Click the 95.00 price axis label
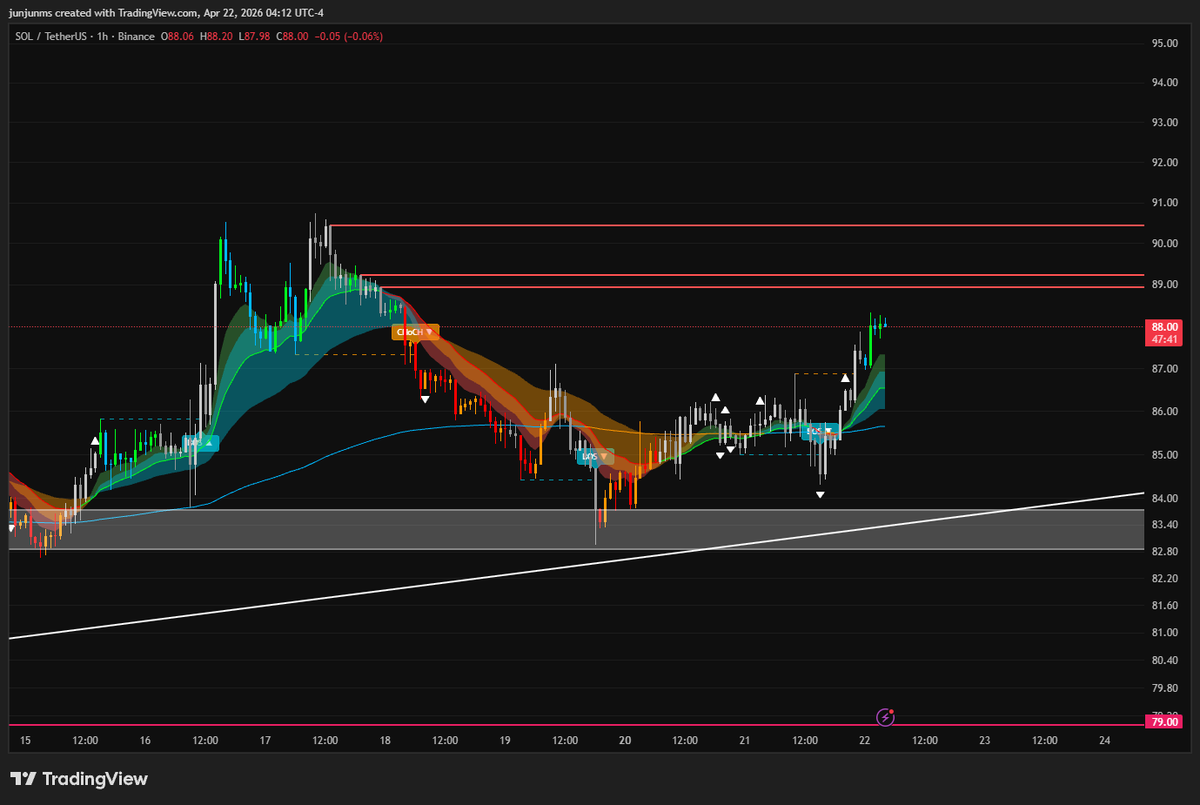The height and width of the screenshot is (805, 1200). (x=1164, y=44)
